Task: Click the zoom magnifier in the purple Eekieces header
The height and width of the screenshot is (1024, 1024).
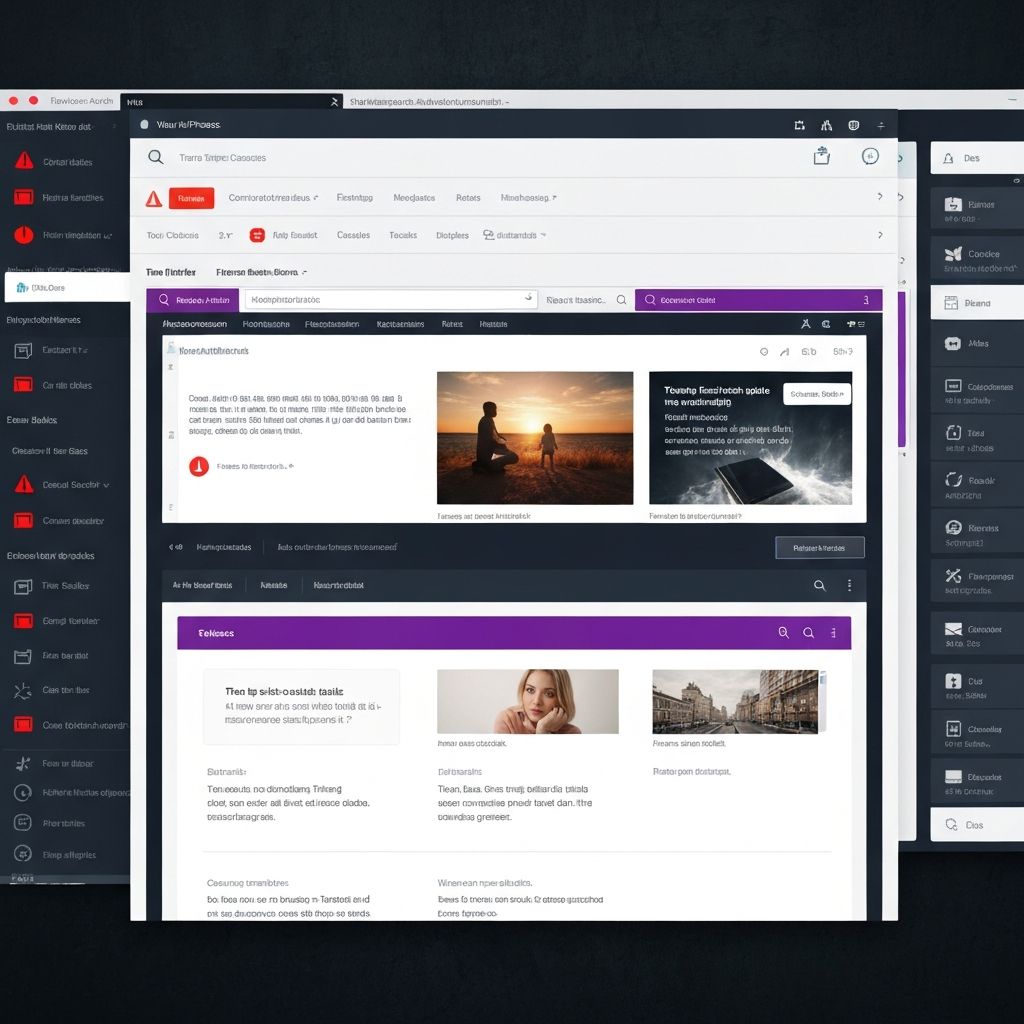Action: pyautogui.click(x=783, y=633)
